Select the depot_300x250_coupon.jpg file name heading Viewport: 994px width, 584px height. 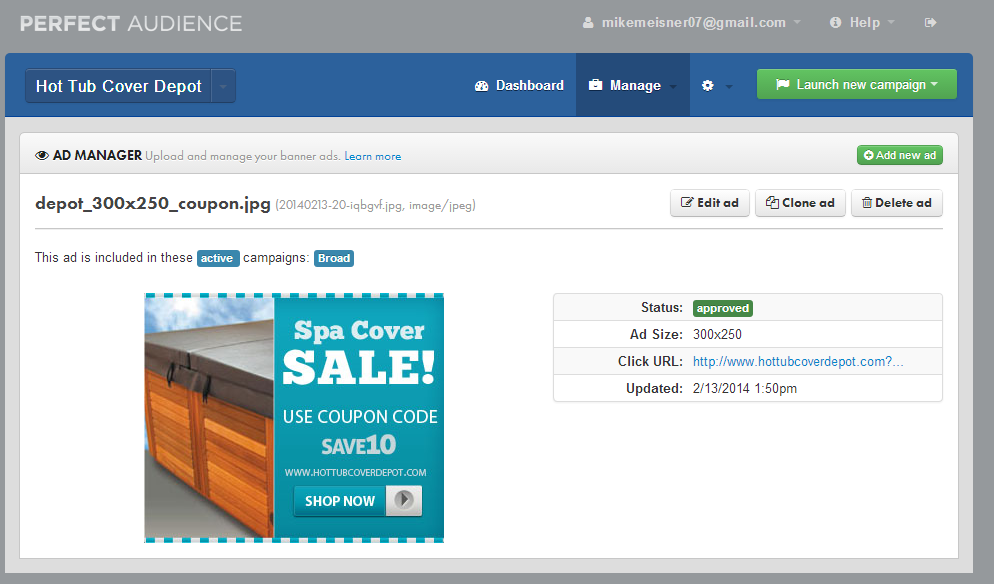pos(153,204)
